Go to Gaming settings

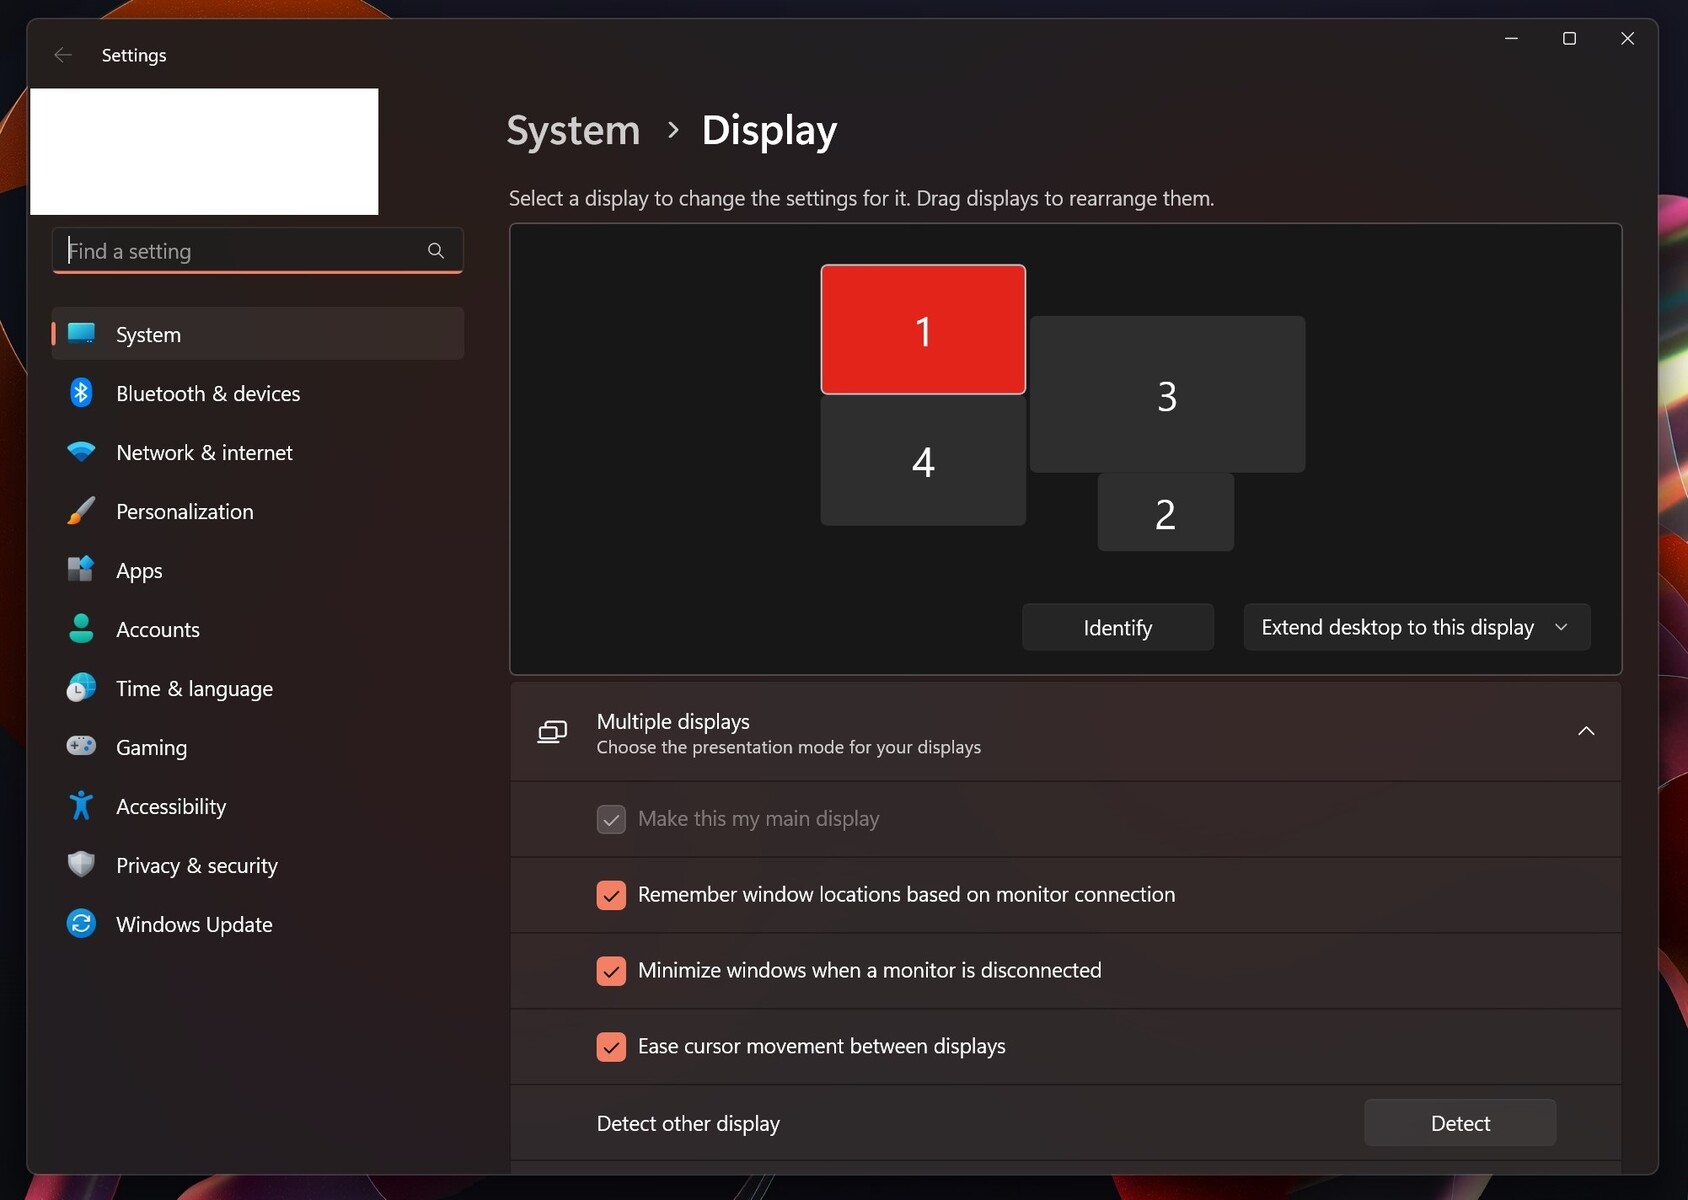point(258,747)
